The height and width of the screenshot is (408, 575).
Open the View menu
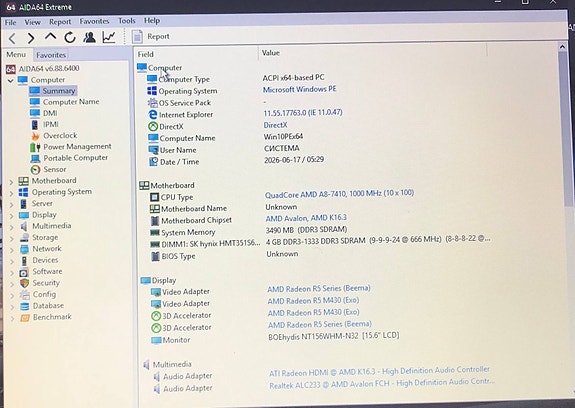coord(33,22)
